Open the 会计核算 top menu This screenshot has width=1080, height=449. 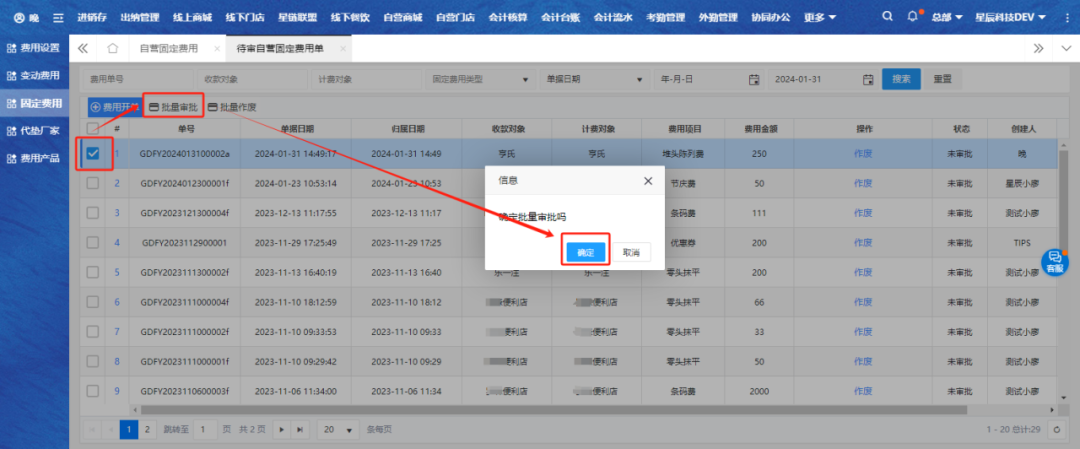509,18
